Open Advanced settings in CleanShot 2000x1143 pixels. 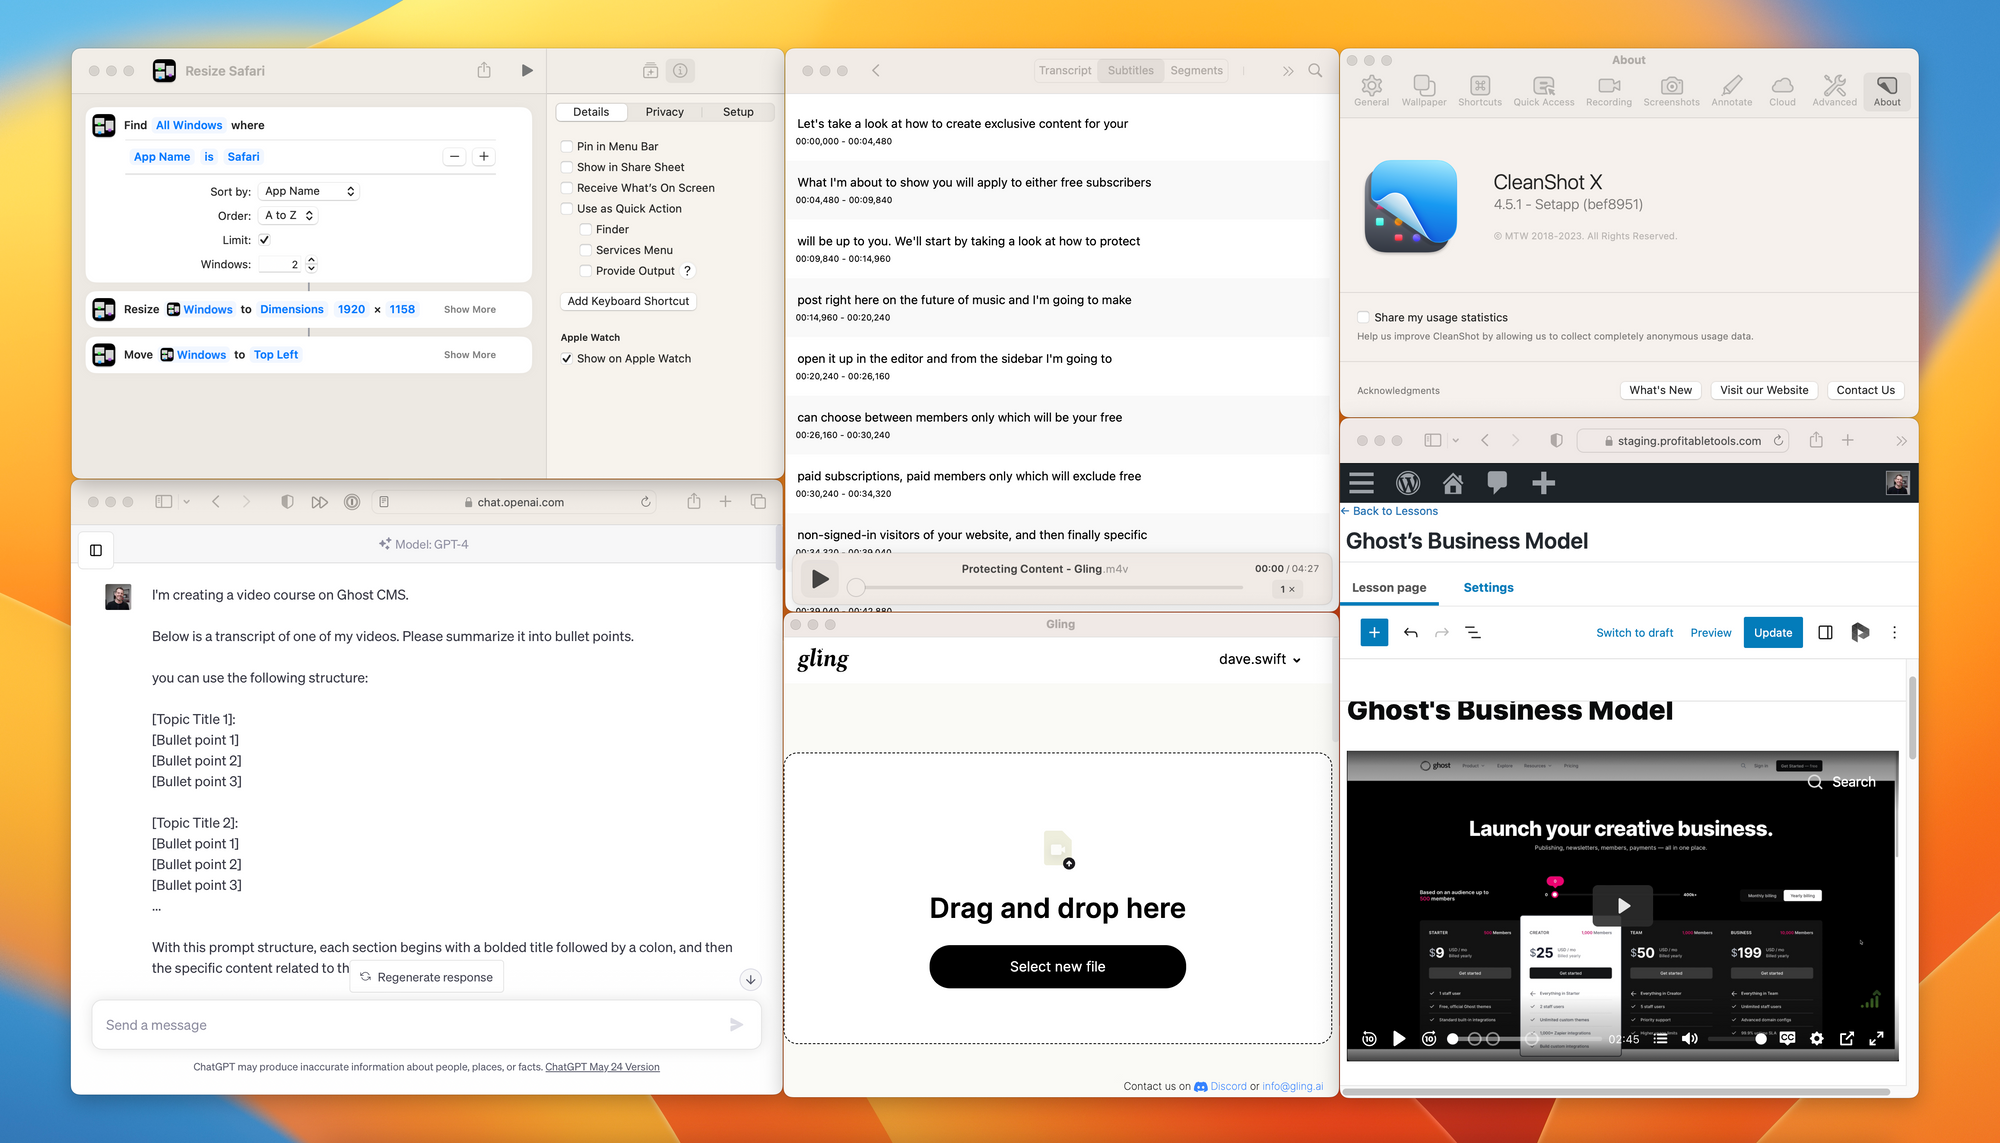click(x=1835, y=91)
